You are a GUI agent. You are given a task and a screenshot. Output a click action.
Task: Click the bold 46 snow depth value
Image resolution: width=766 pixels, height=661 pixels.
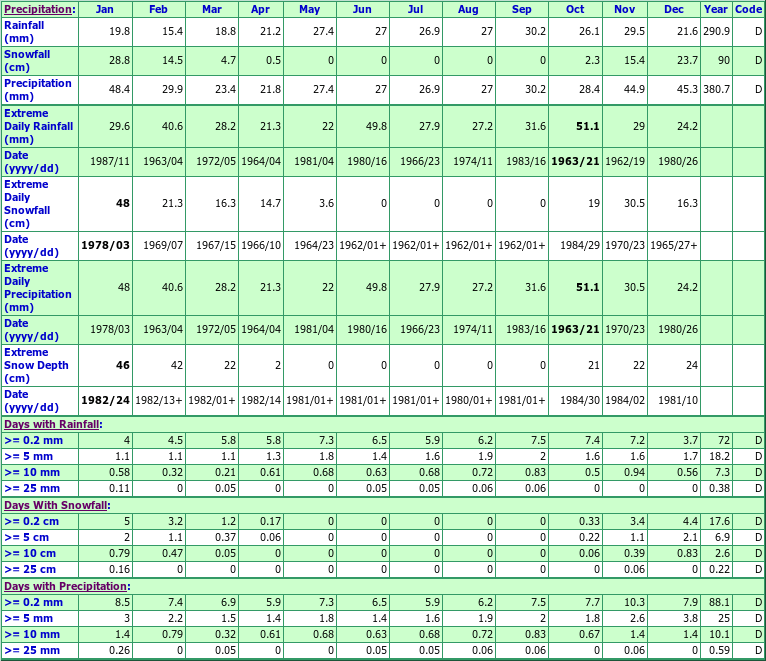(x=123, y=365)
